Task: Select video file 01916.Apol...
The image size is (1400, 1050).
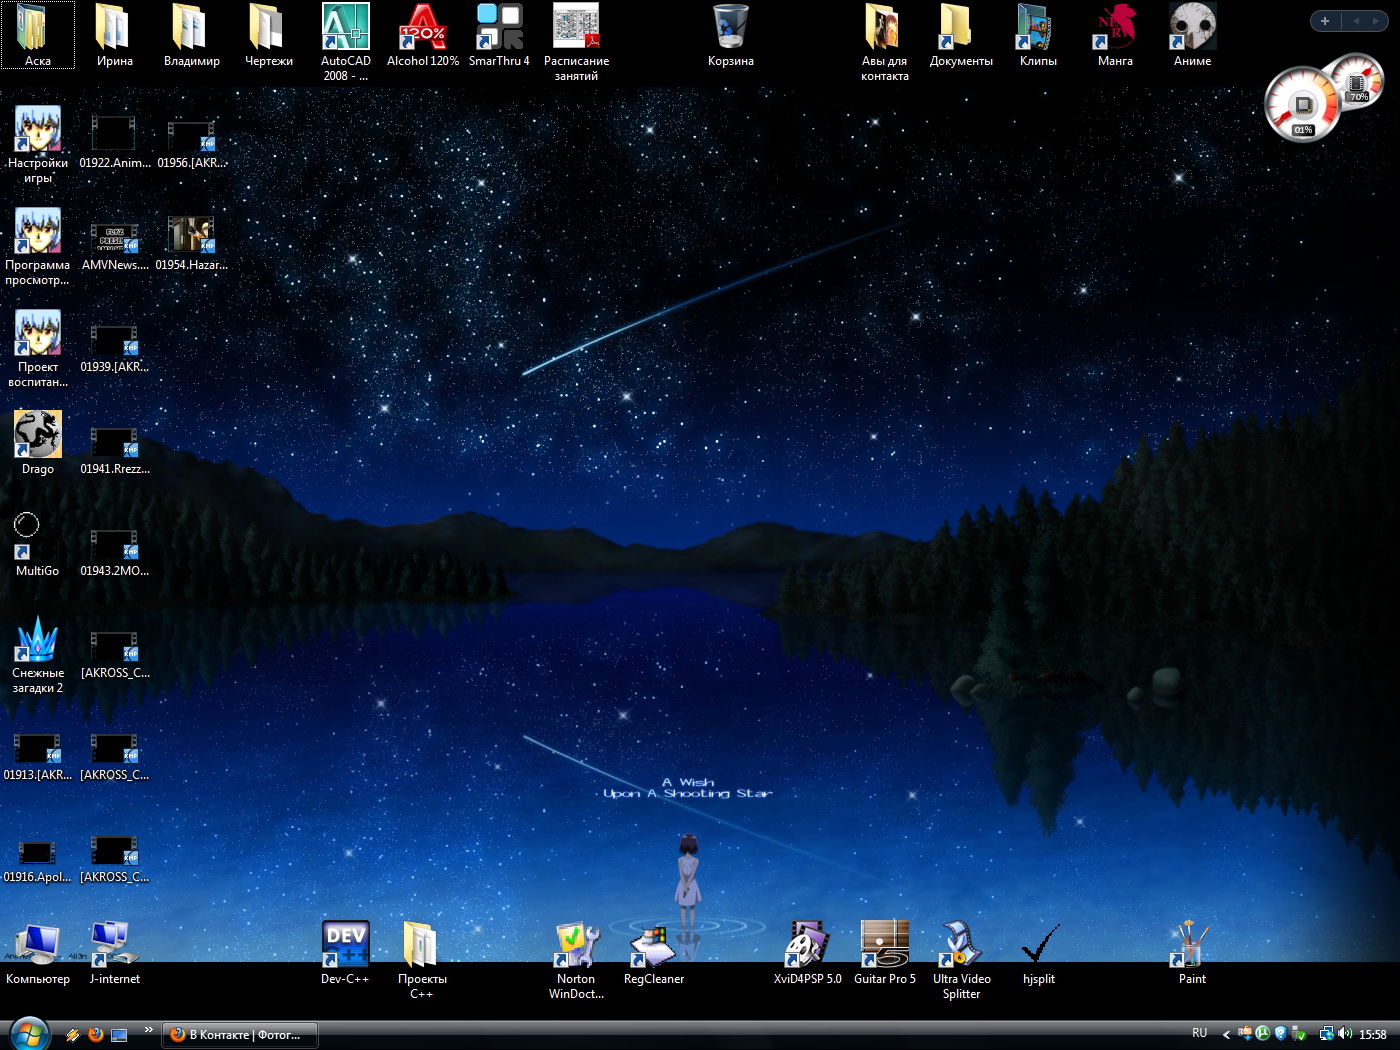Action: pos(38,861)
